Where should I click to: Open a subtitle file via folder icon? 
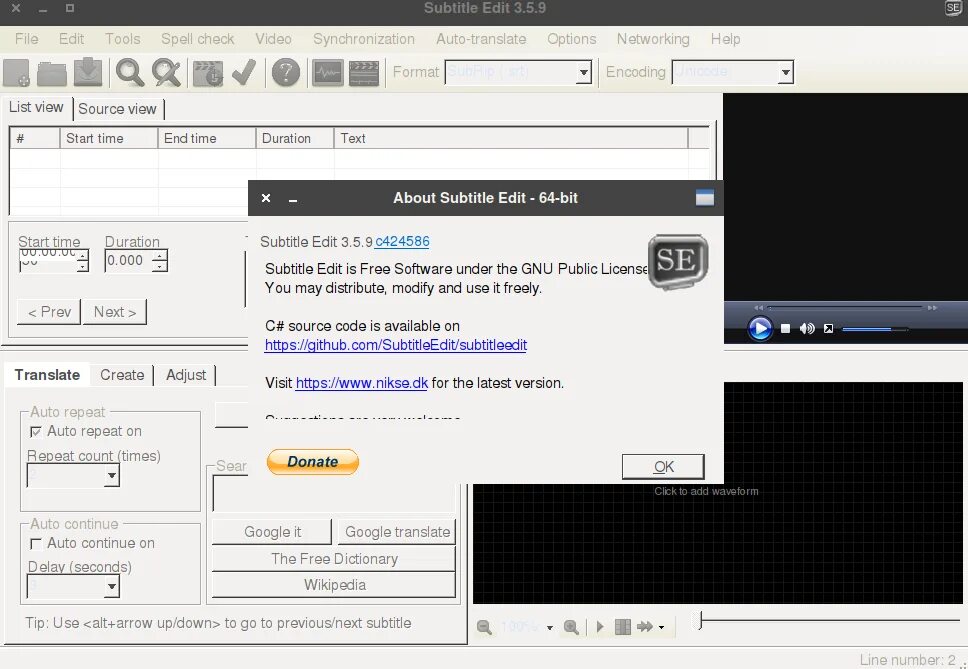click(x=52, y=73)
